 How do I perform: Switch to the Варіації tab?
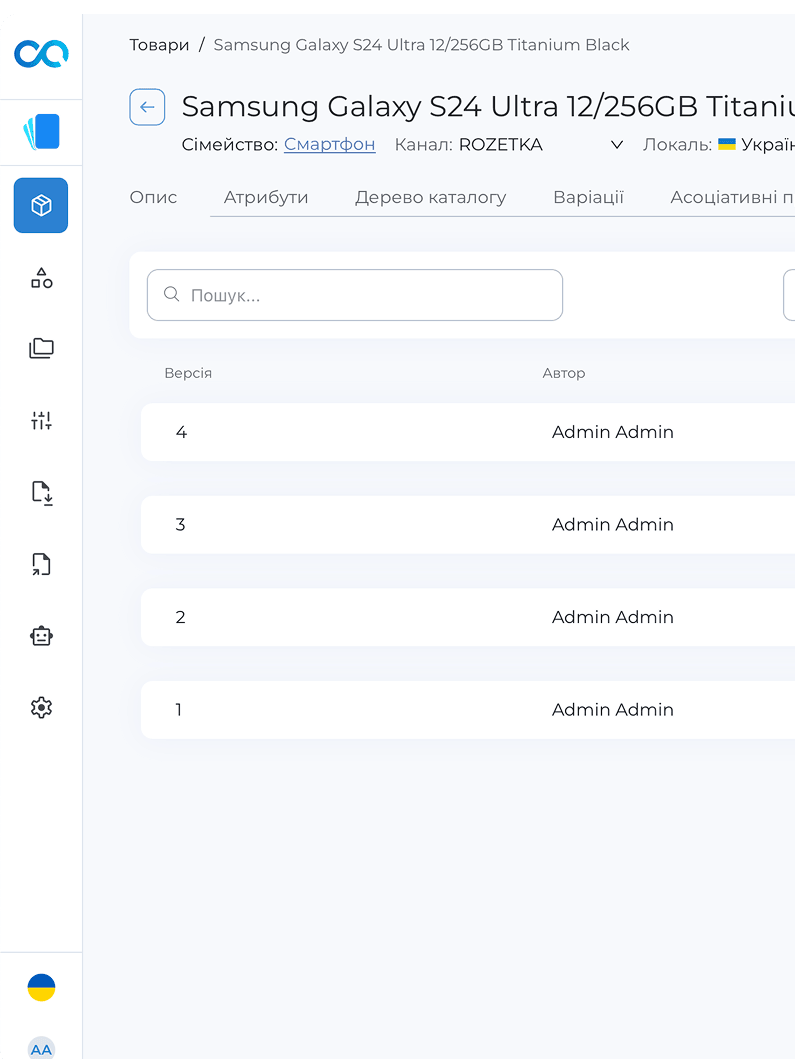588,197
